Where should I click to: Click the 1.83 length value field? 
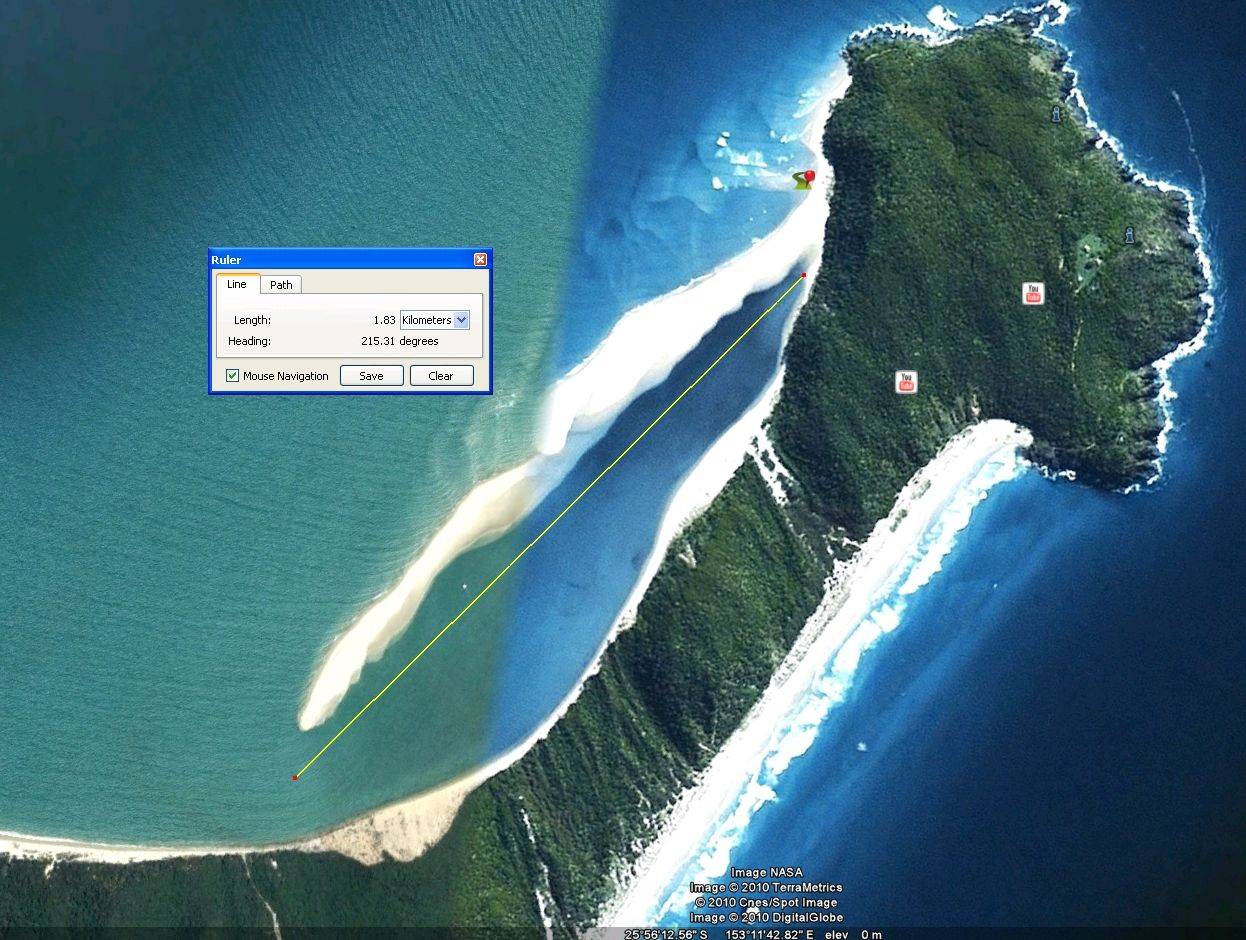[x=383, y=320]
